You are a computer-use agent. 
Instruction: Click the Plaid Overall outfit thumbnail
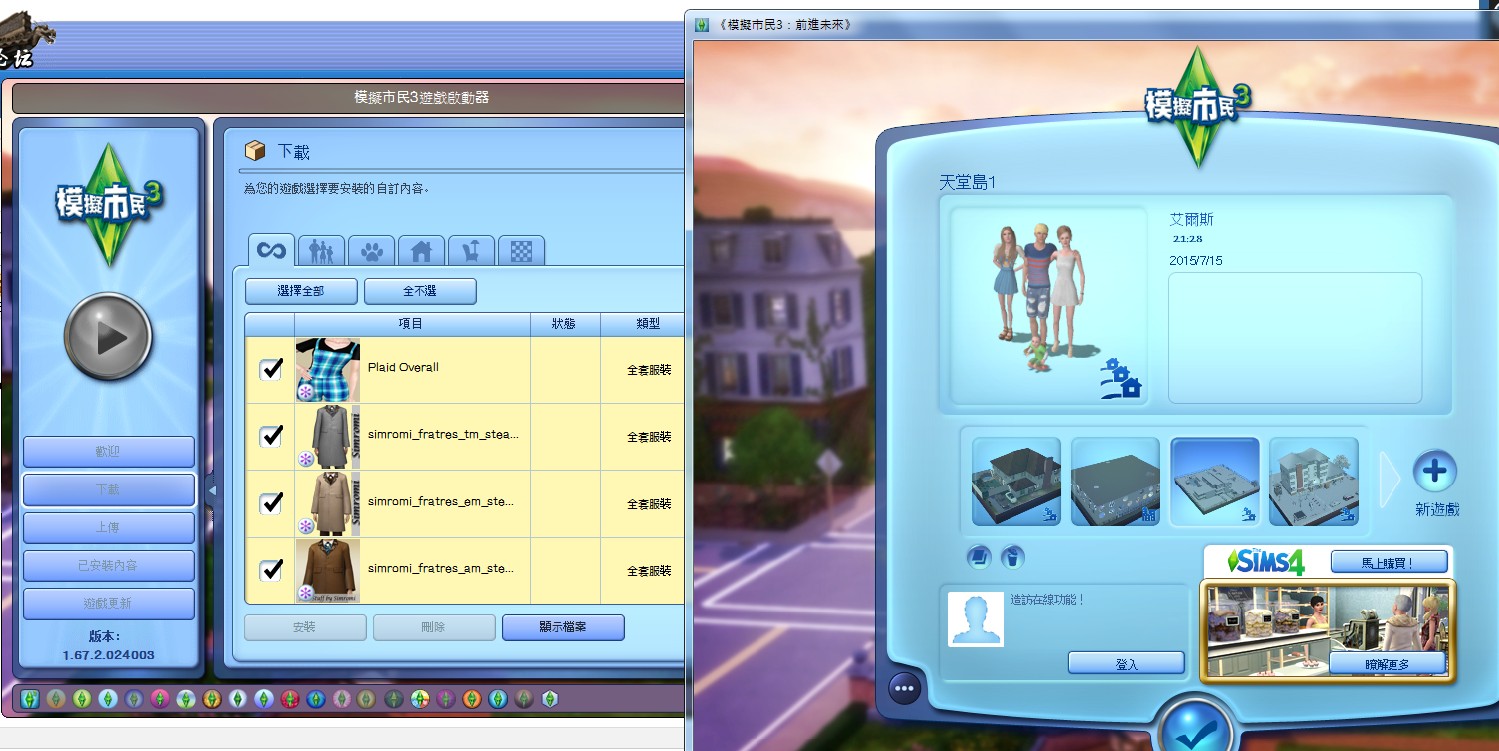327,370
